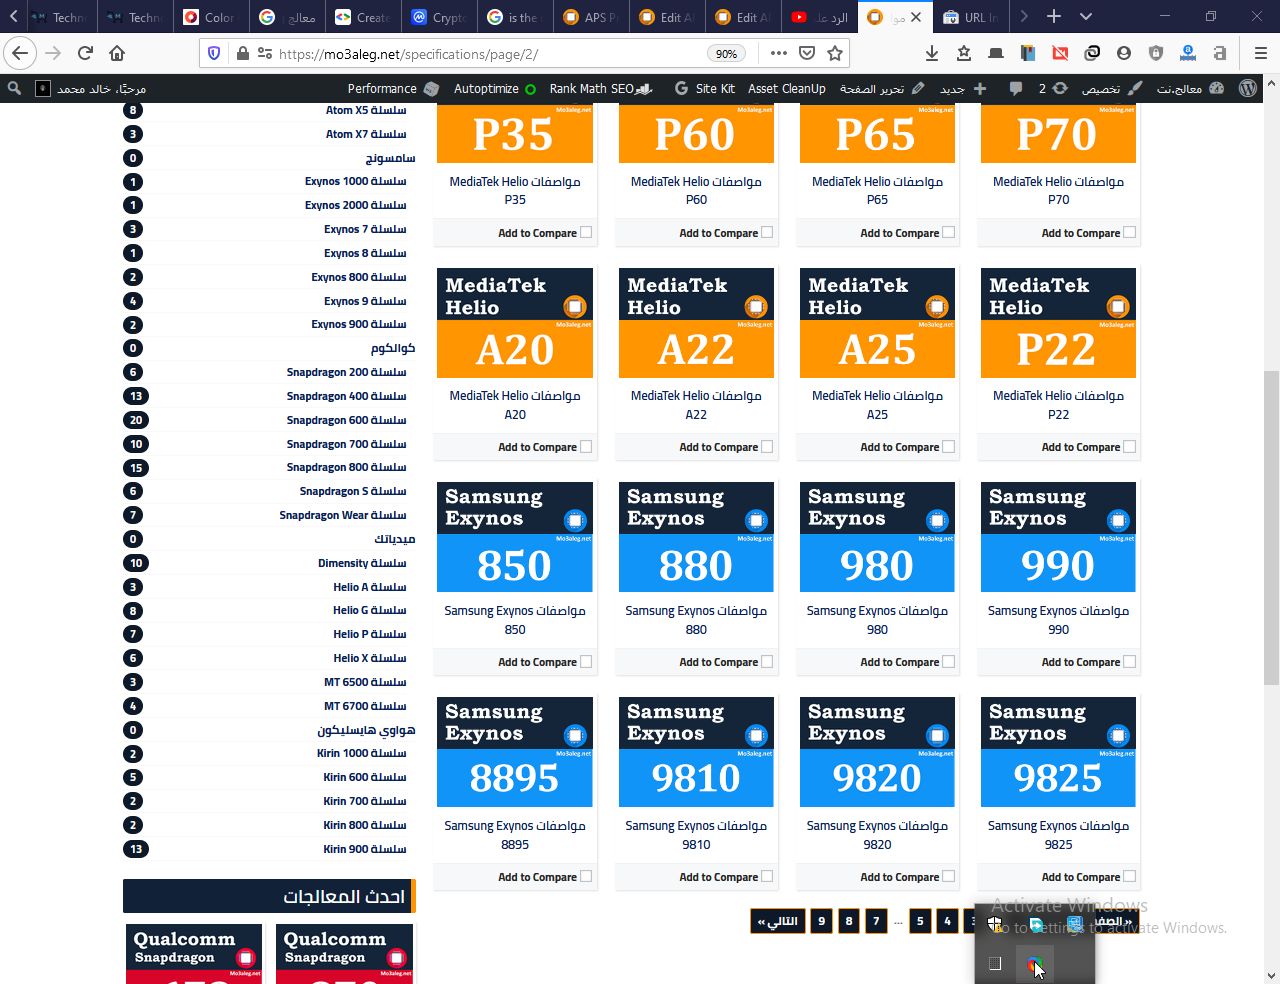This screenshot has height=984, width=1280.
Task: Check Add to Compare for Helio P70
Action: pyautogui.click(x=1129, y=232)
